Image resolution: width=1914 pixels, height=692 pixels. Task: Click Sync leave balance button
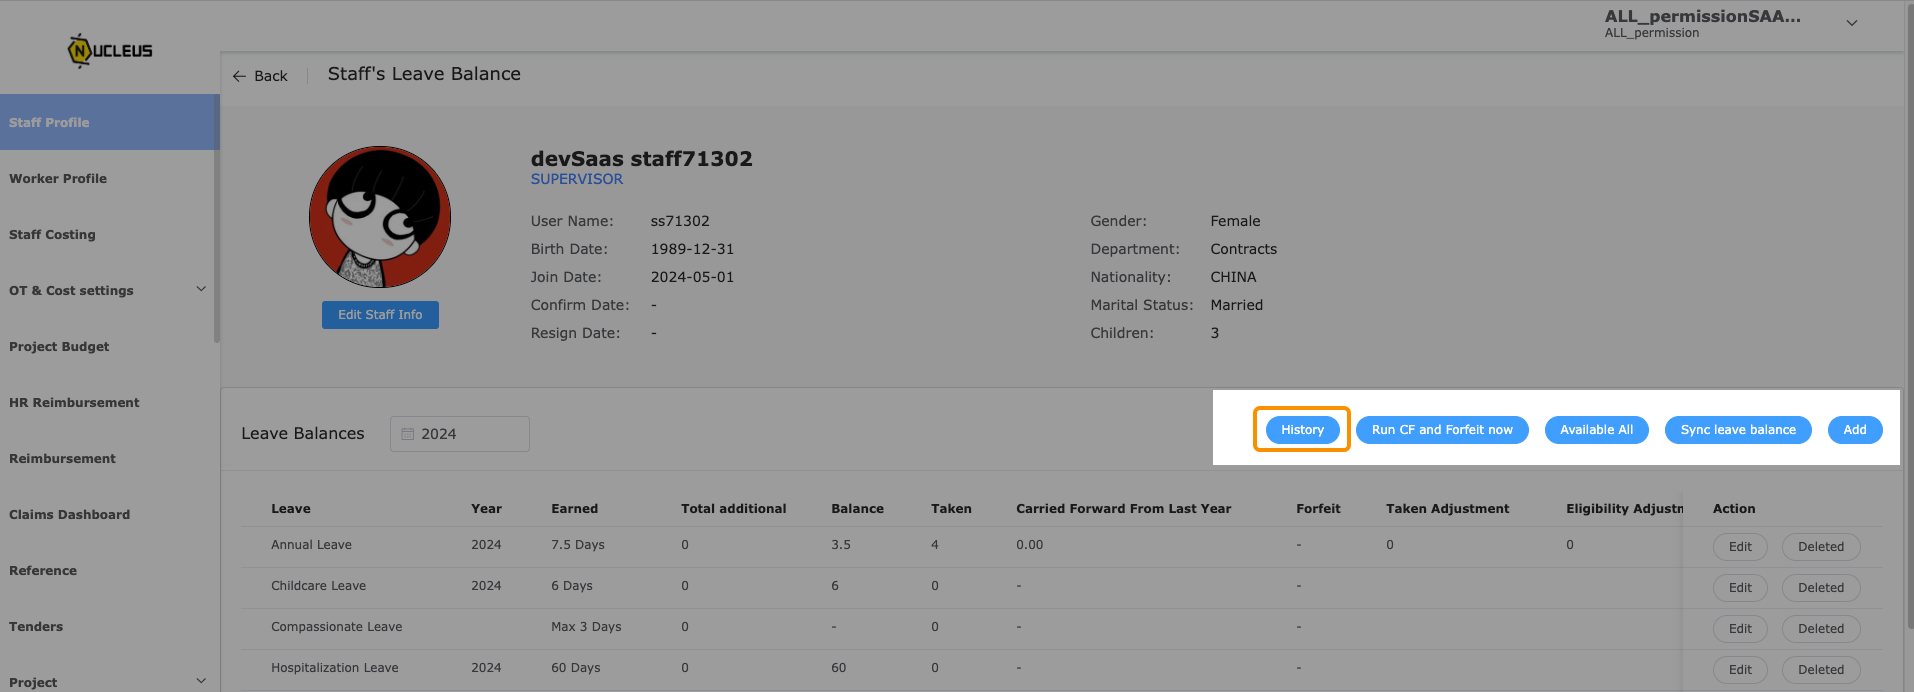coord(1738,430)
